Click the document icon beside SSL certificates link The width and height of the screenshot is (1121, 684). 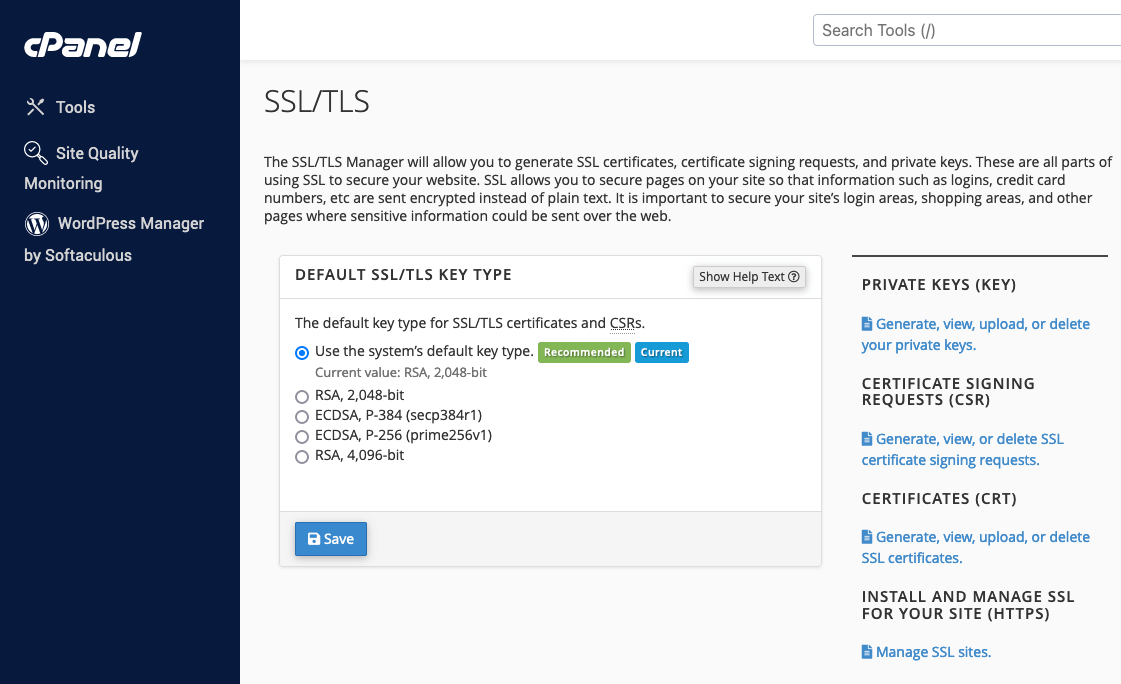point(866,537)
